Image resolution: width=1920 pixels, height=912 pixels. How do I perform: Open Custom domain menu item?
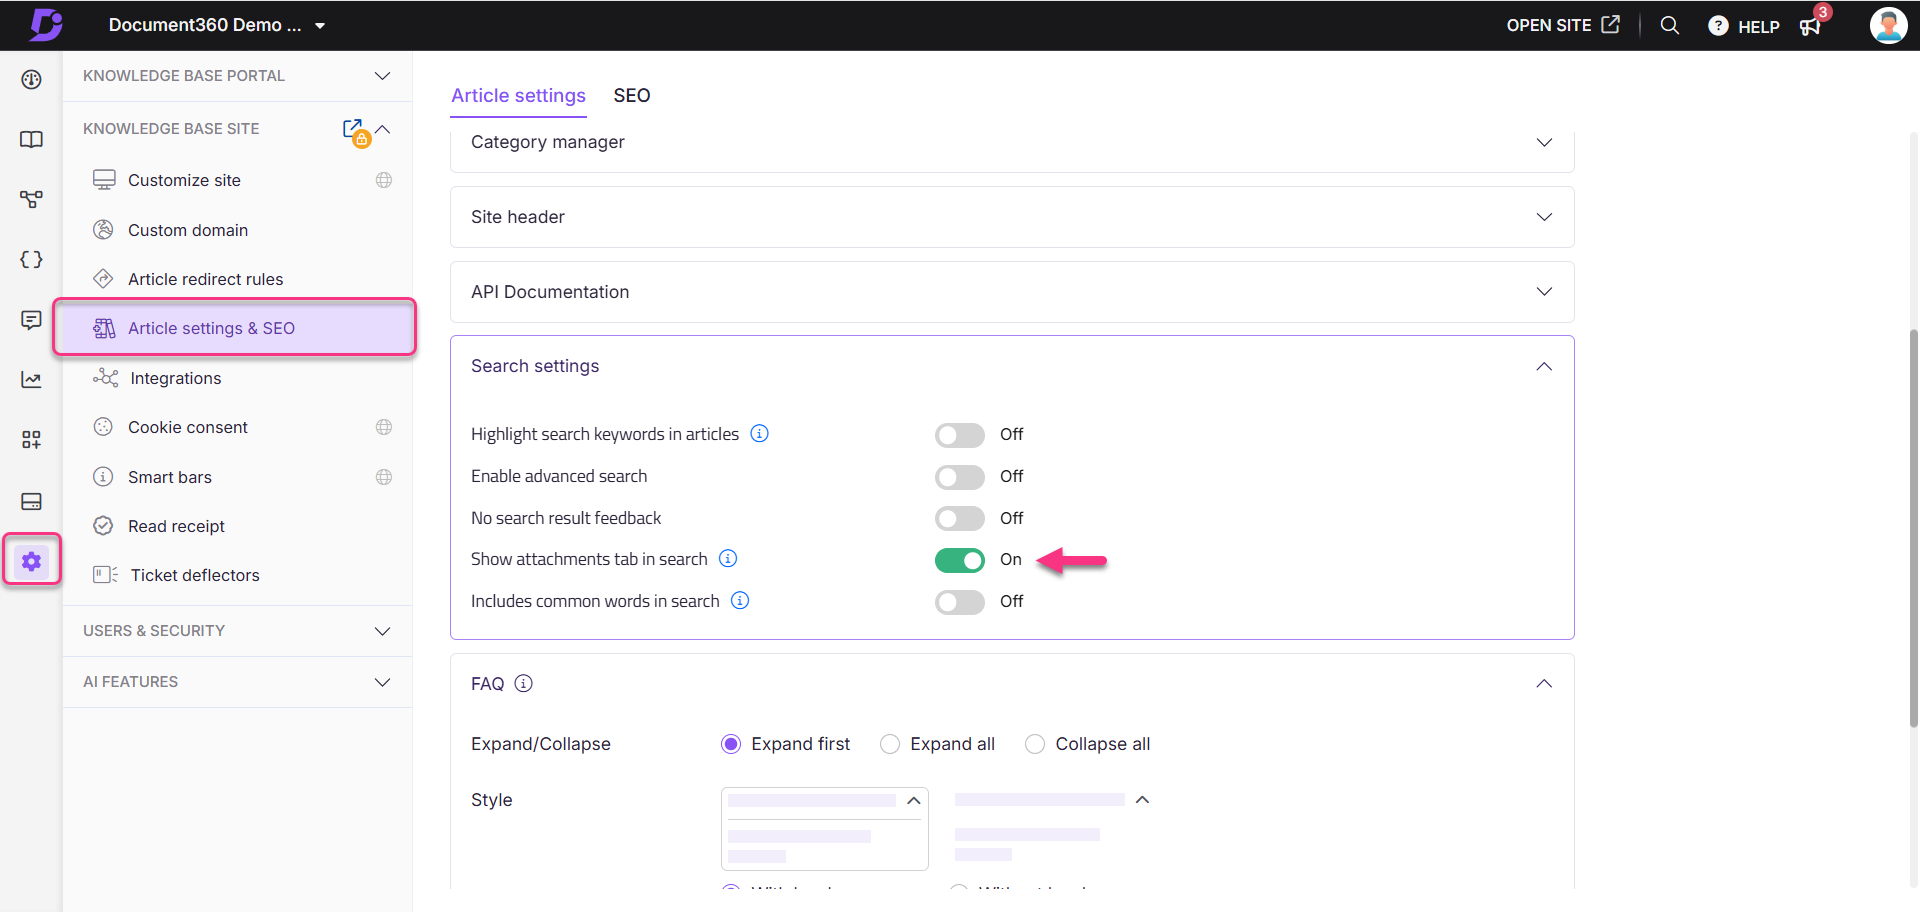coord(237,230)
